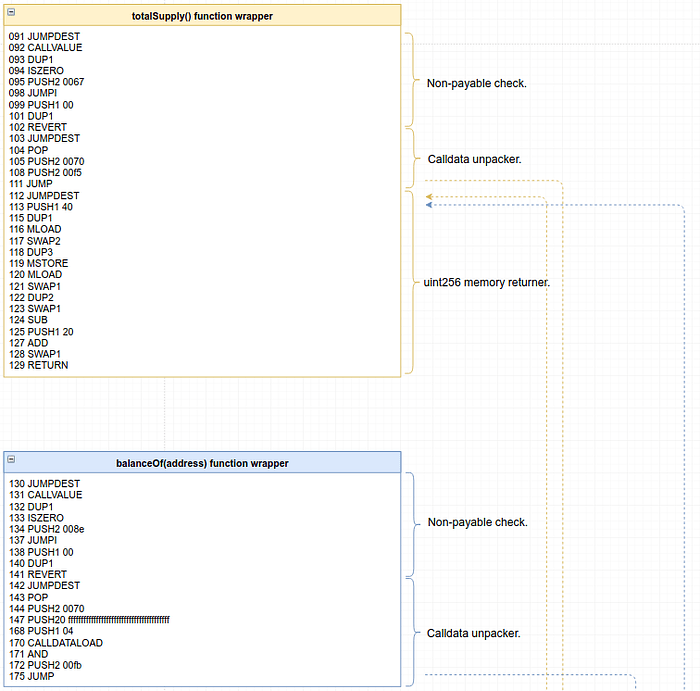The height and width of the screenshot is (691, 700).
Task: Click the line '131 CALLVALUE'
Action: 46,495
